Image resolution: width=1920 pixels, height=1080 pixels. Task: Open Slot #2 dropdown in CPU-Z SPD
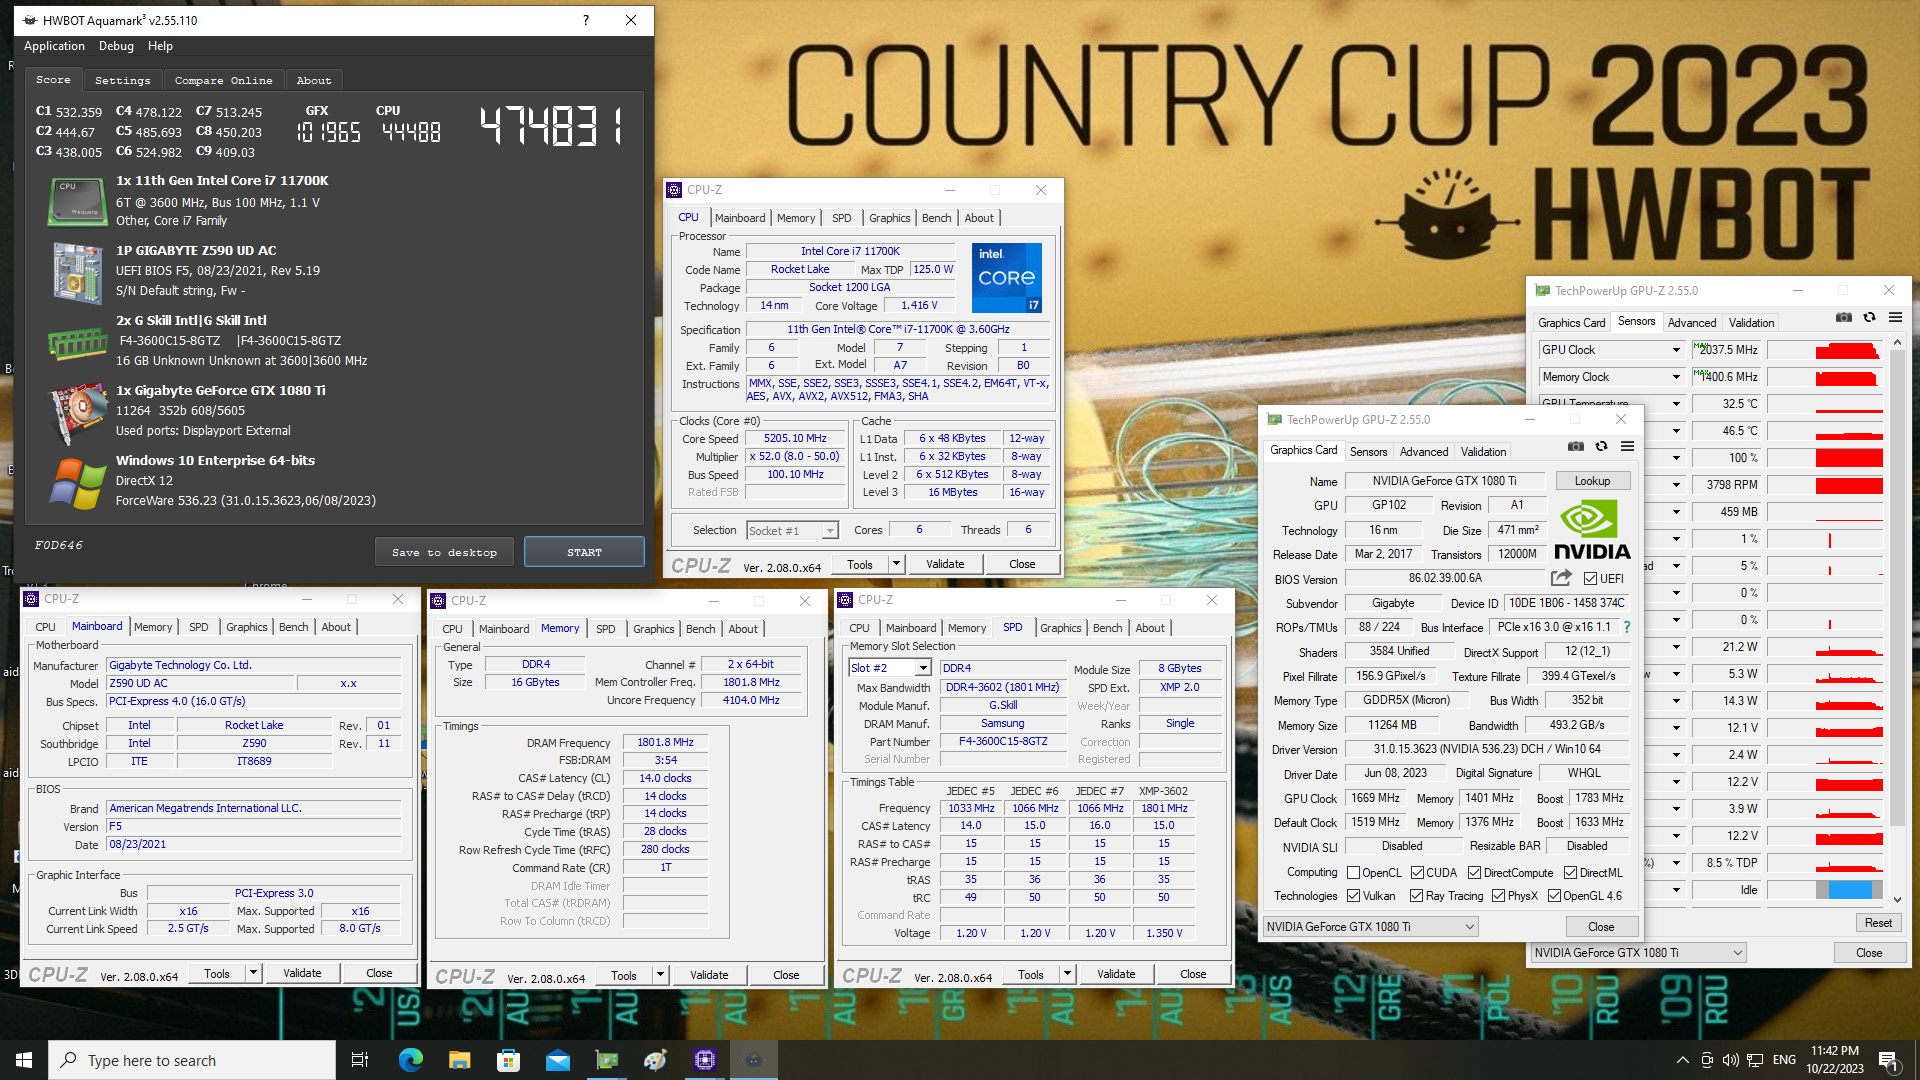923,668
